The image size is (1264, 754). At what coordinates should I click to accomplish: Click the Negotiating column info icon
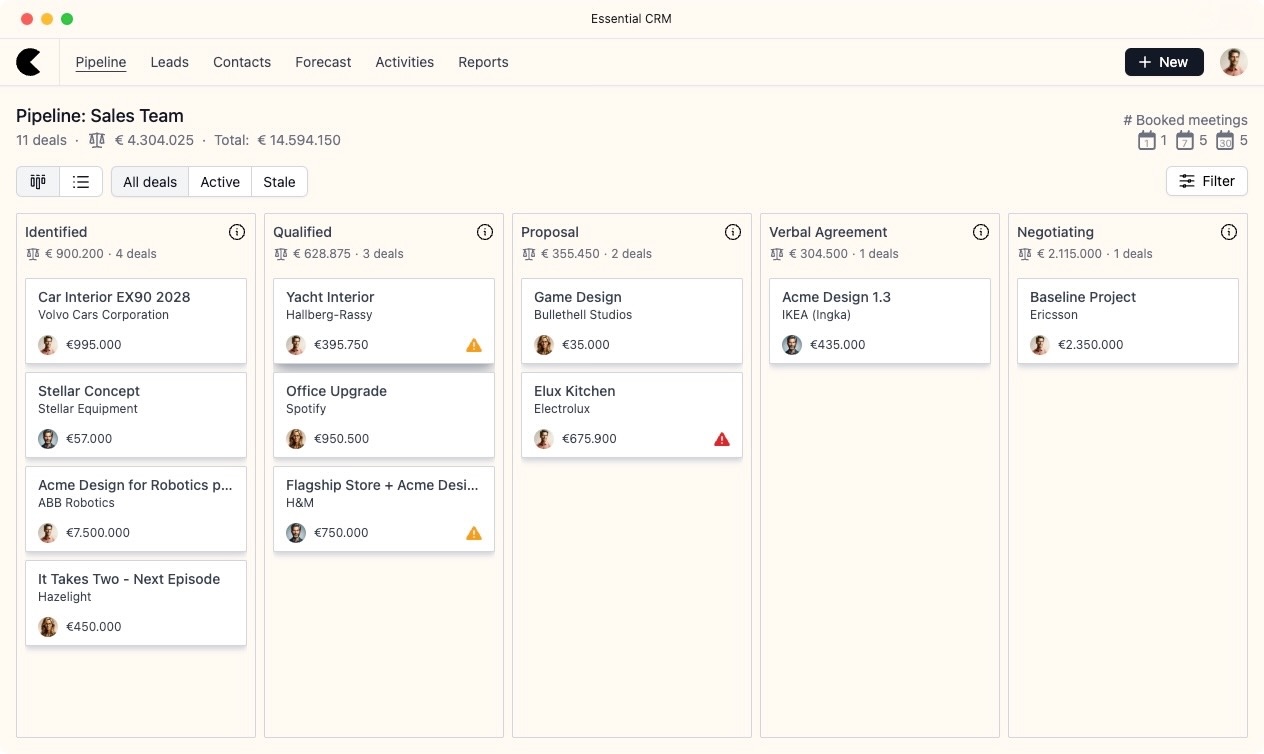tap(1229, 232)
